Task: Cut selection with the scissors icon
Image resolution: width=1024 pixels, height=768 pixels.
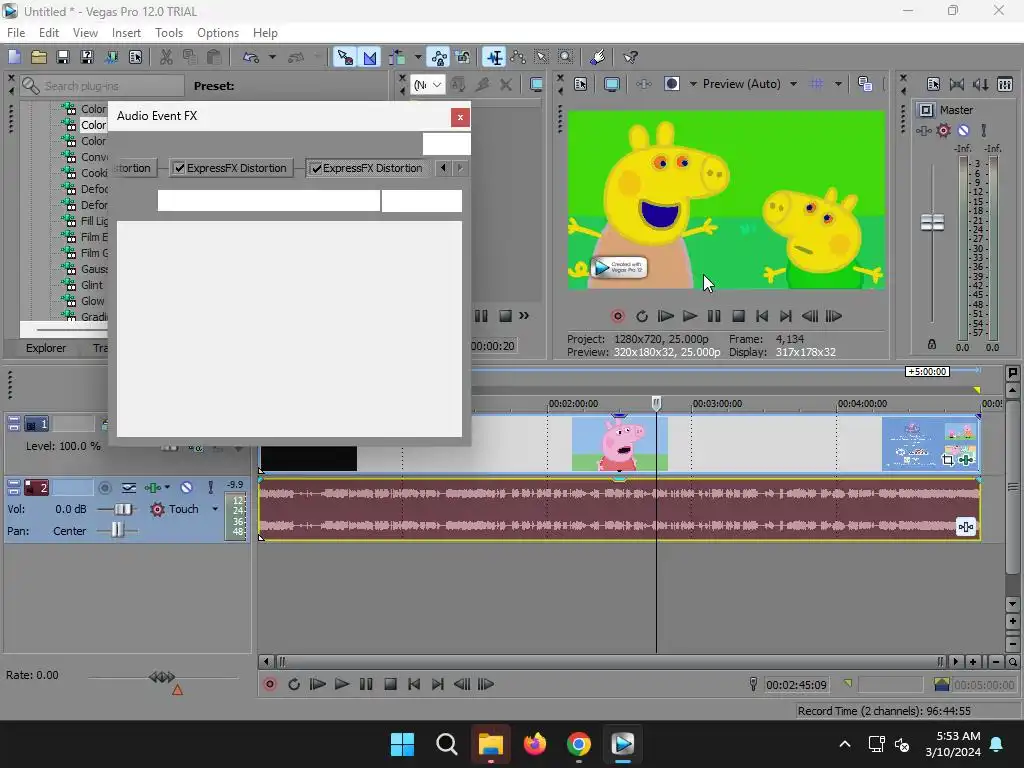Action: pos(166,57)
